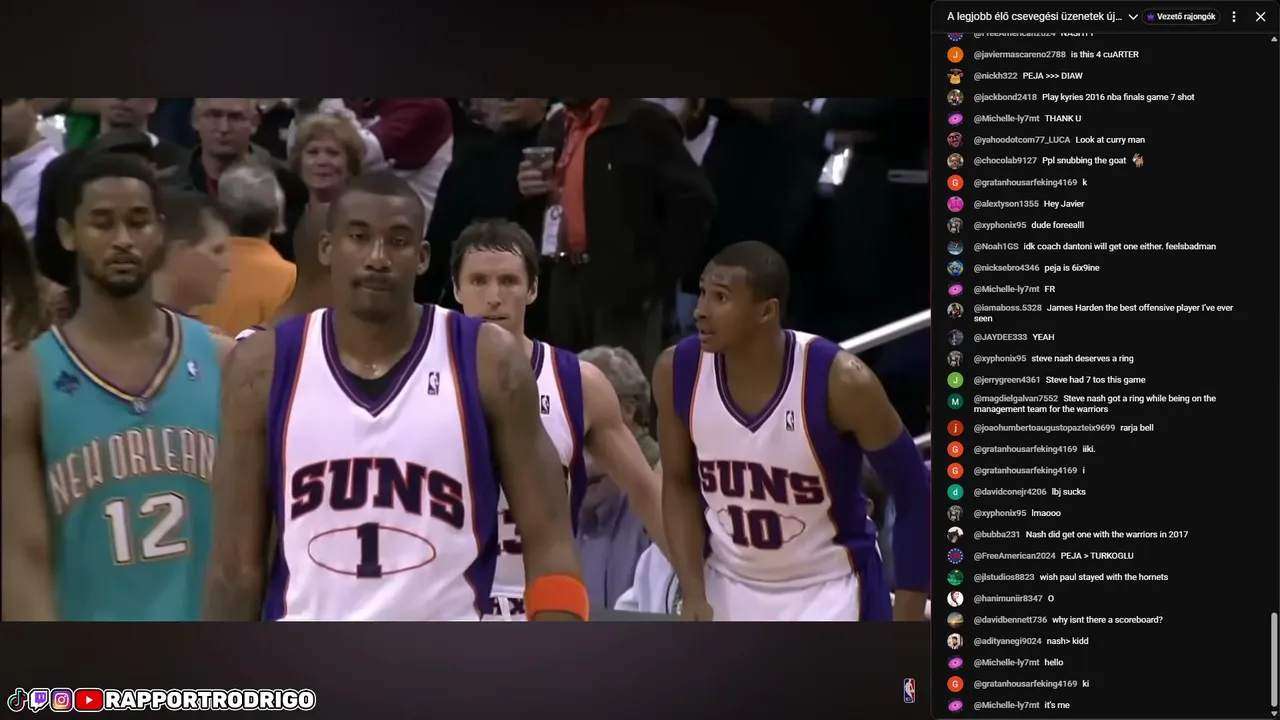Select the message "why isnt there a scoreboard?"

1107,620
